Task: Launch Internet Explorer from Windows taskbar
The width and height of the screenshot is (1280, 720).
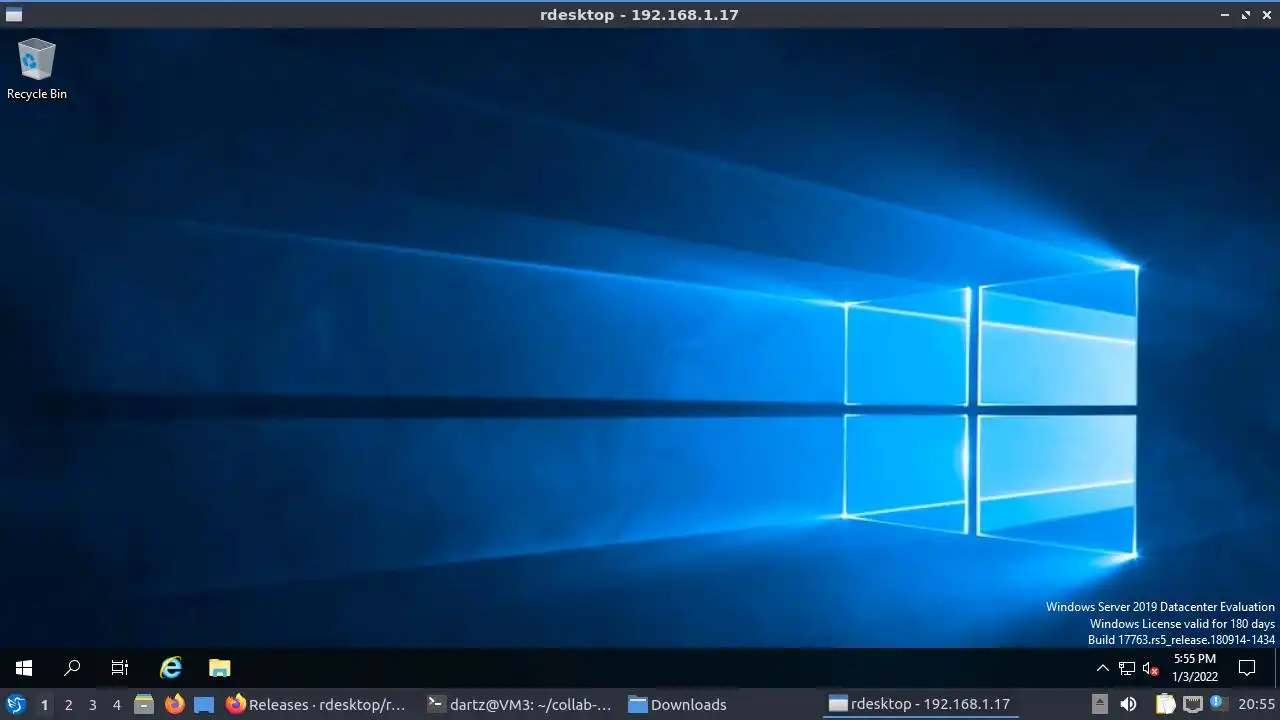Action: pos(171,668)
